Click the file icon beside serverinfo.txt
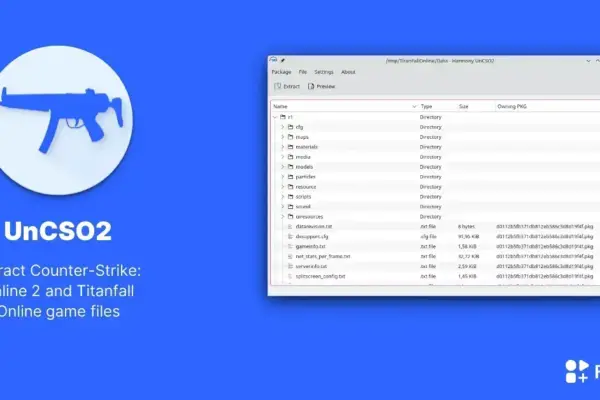Screen dimensions: 600x400 (290, 266)
